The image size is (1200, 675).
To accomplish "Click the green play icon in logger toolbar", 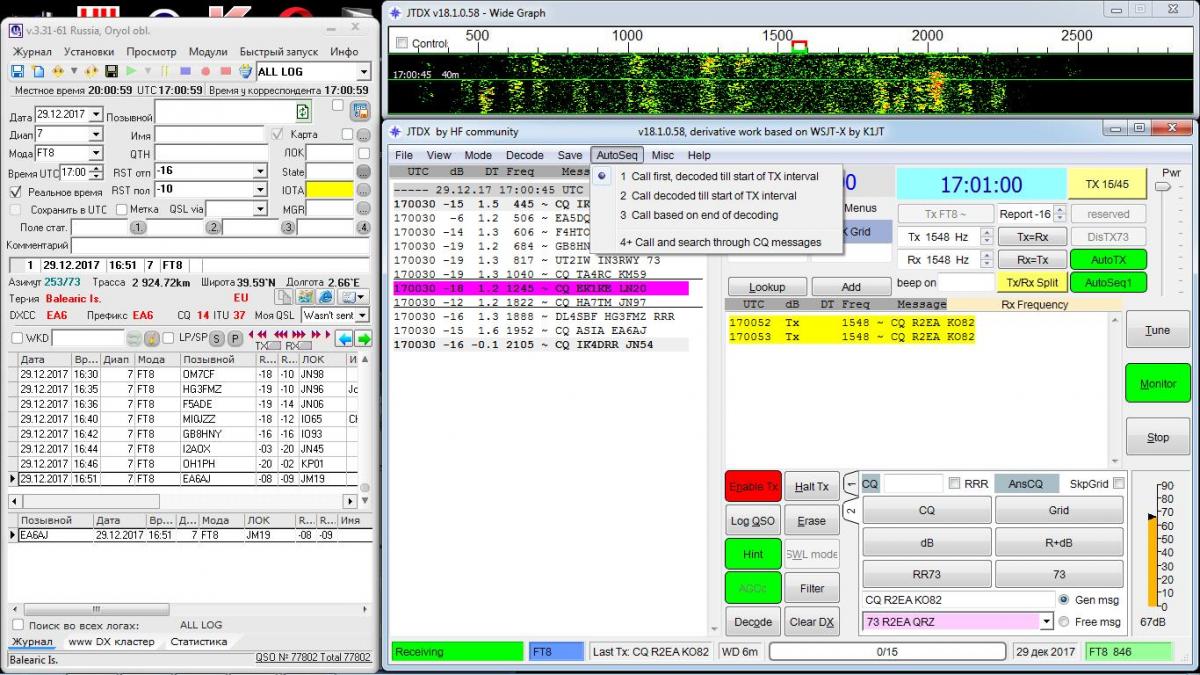I will (x=129, y=72).
